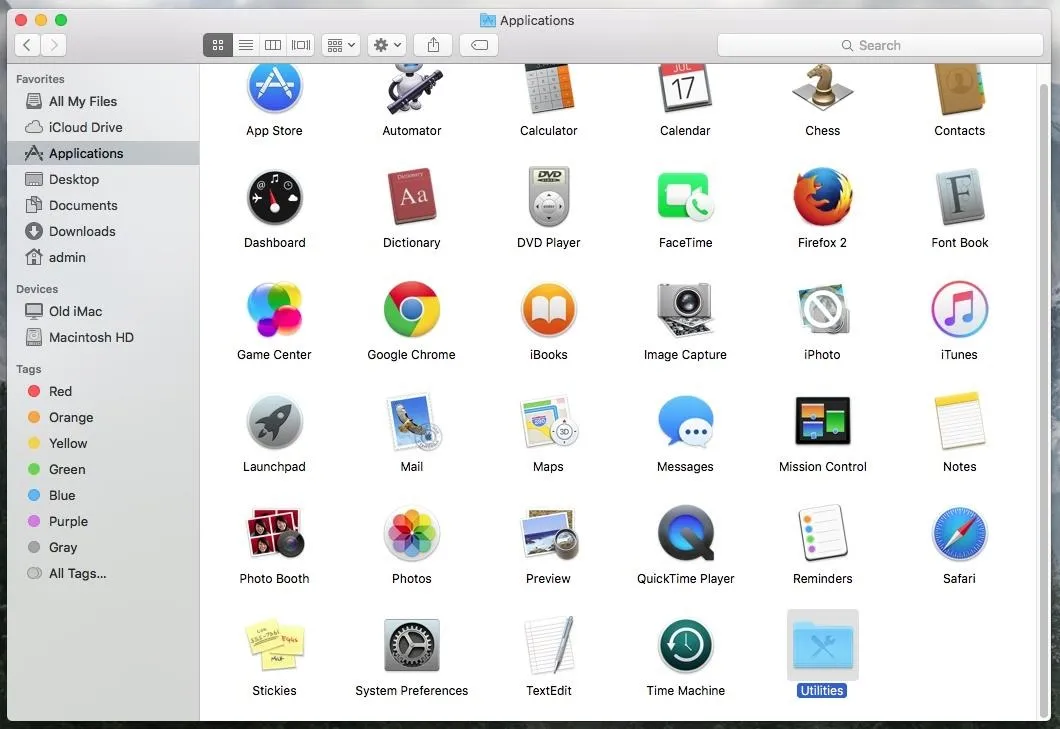1060x729 pixels.
Task: Open Documents from the sidebar
Action: tap(103, 205)
